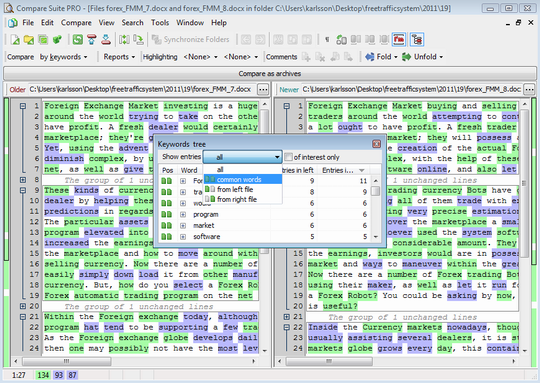Click the document with green arrow icon
The width and height of the screenshot is (540, 383).
pyautogui.click(x=138, y=40)
